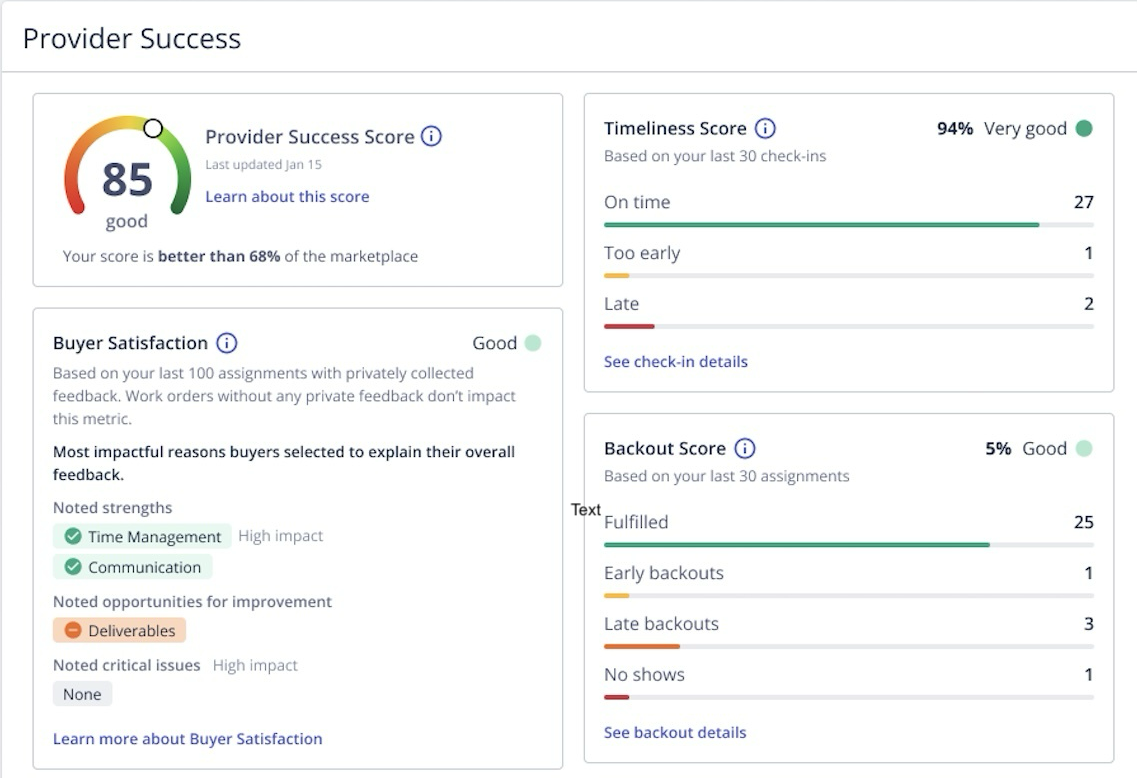This screenshot has height=778, width=1137.
Task: Click the Fulfilled progress bar
Action: (x=848, y=545)
